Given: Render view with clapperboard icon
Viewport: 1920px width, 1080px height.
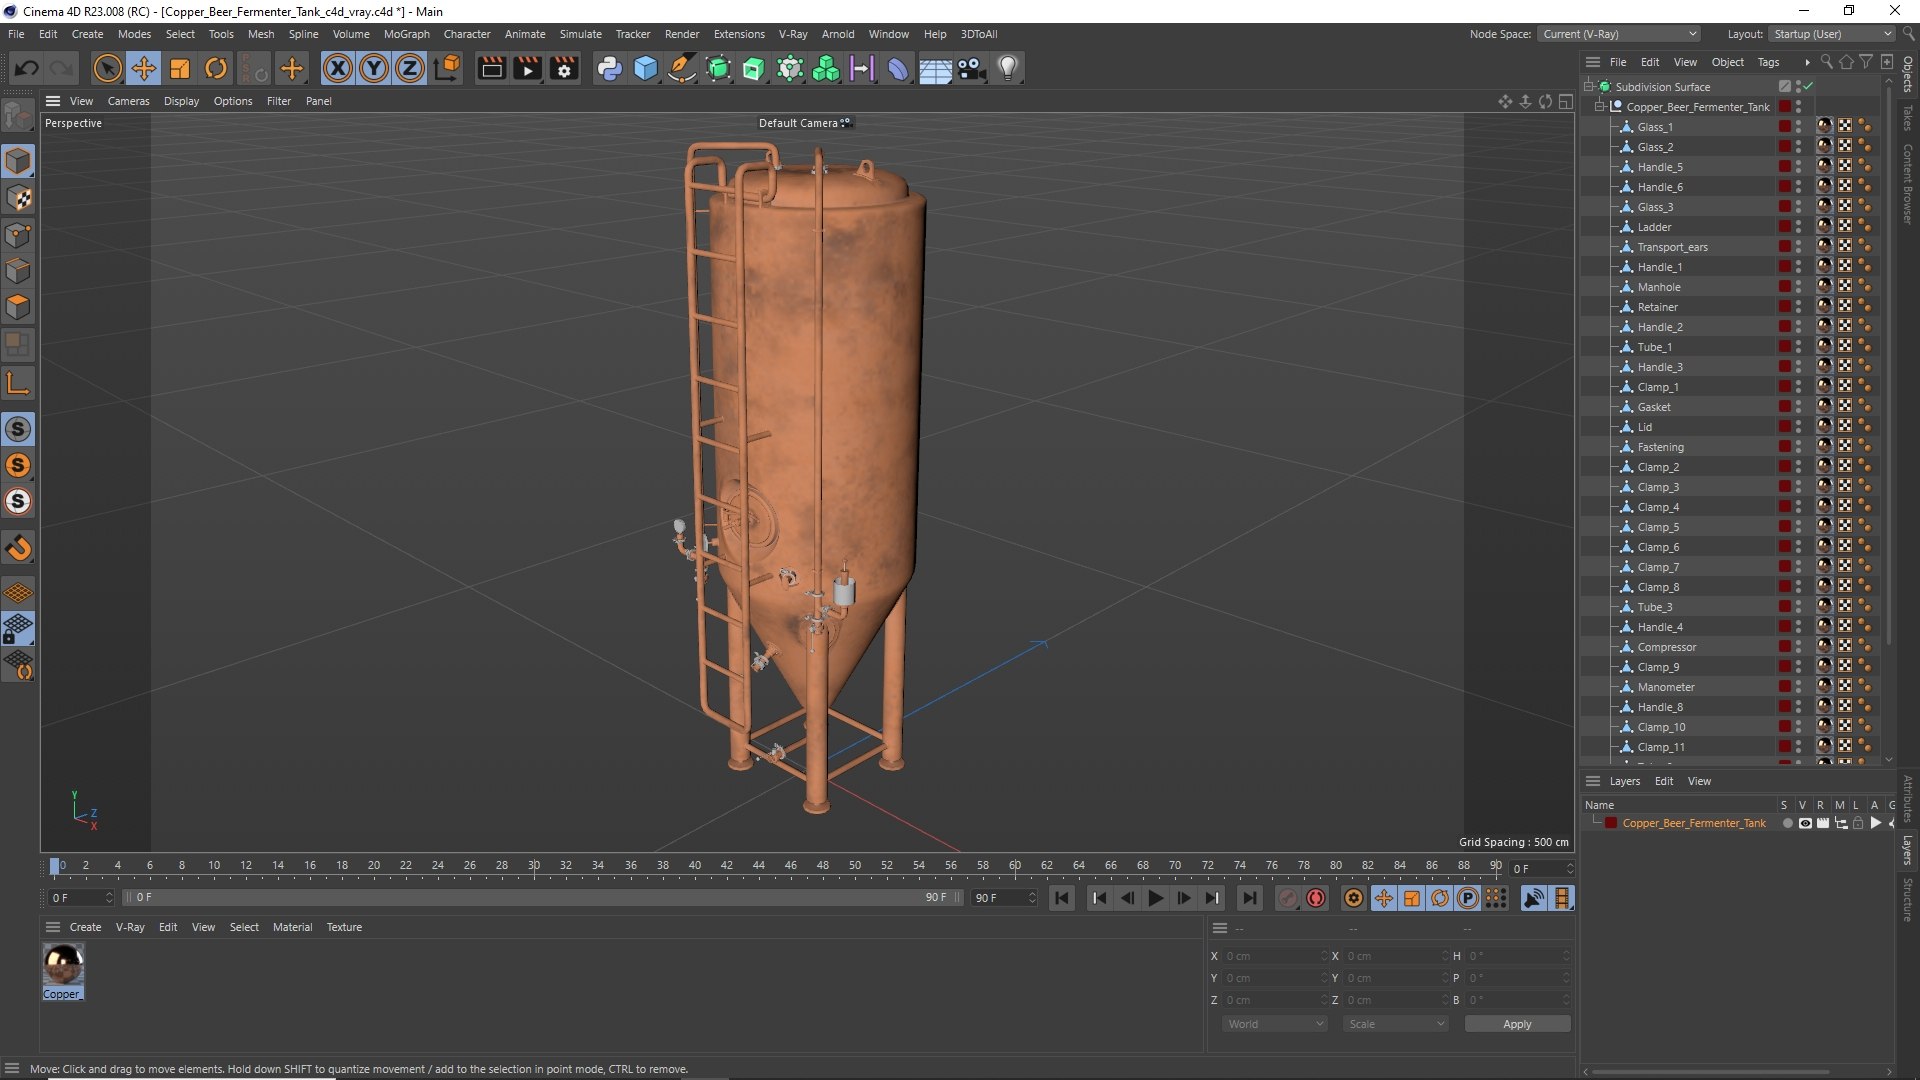Looking at the screenshot, I should pos(491,68).
